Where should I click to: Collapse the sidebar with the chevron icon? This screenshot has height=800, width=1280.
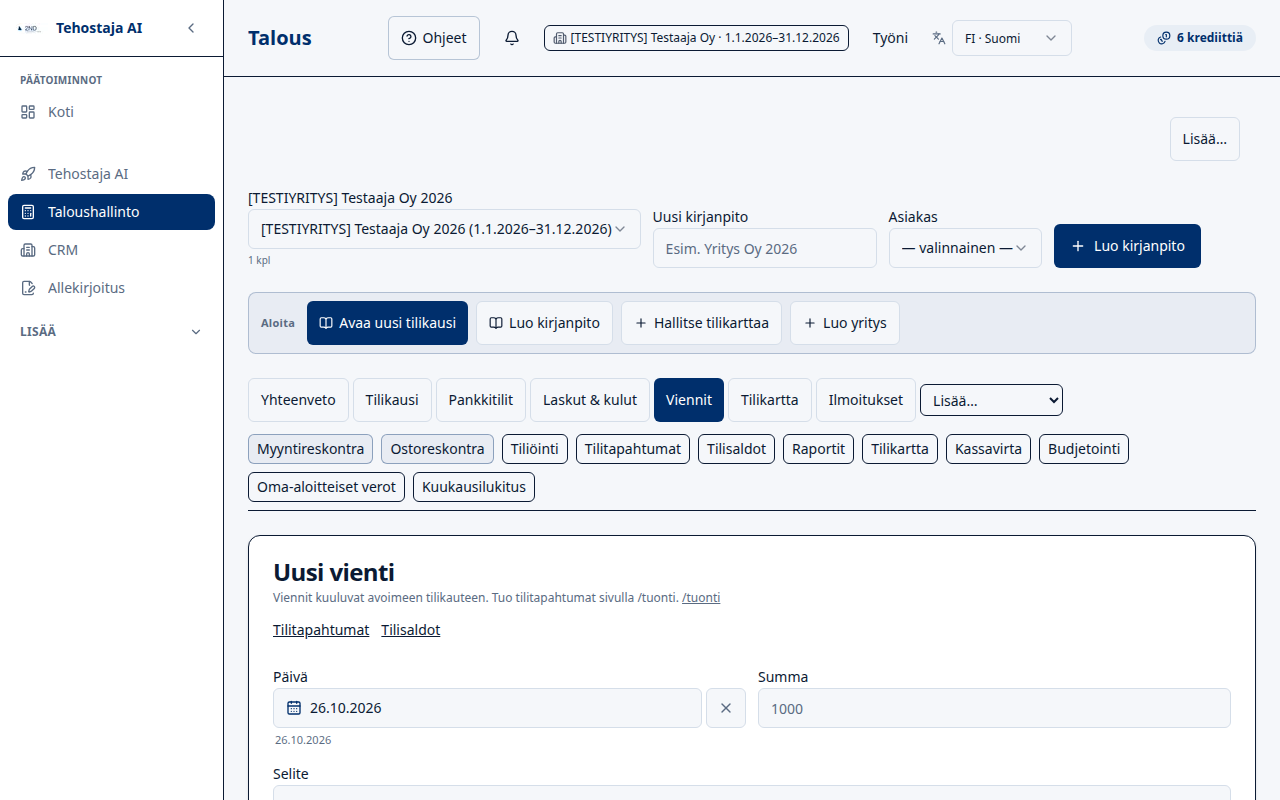point(191,28)
